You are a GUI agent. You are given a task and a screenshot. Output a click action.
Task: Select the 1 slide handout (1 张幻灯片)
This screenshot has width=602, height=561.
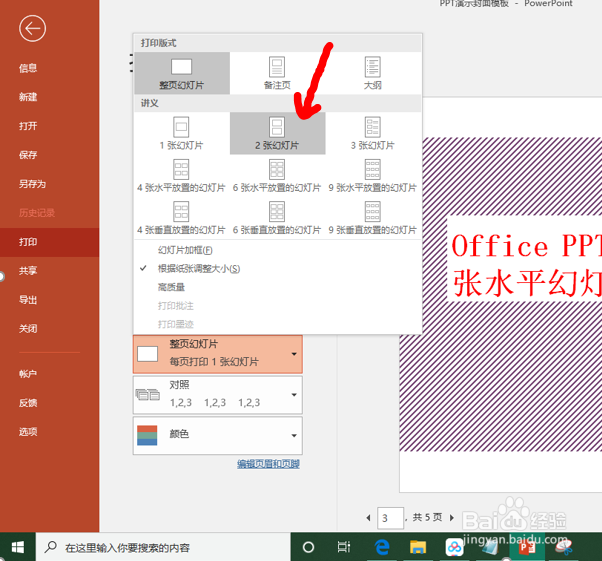[182, 133]
